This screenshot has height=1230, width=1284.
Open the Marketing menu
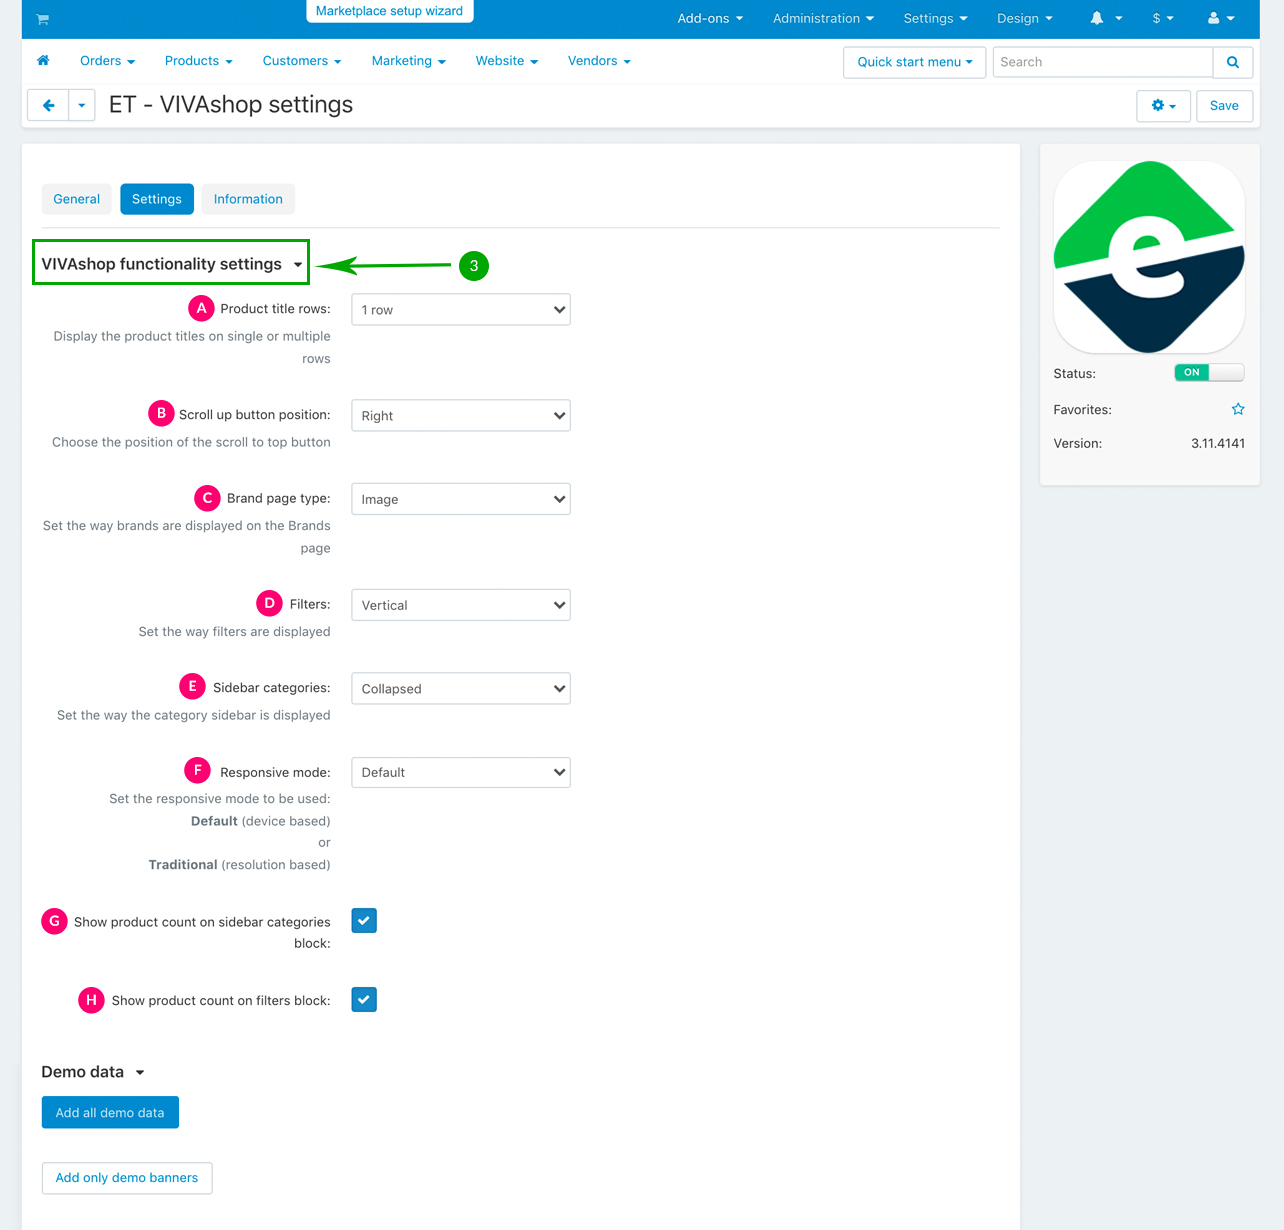(x=408, y=61)
